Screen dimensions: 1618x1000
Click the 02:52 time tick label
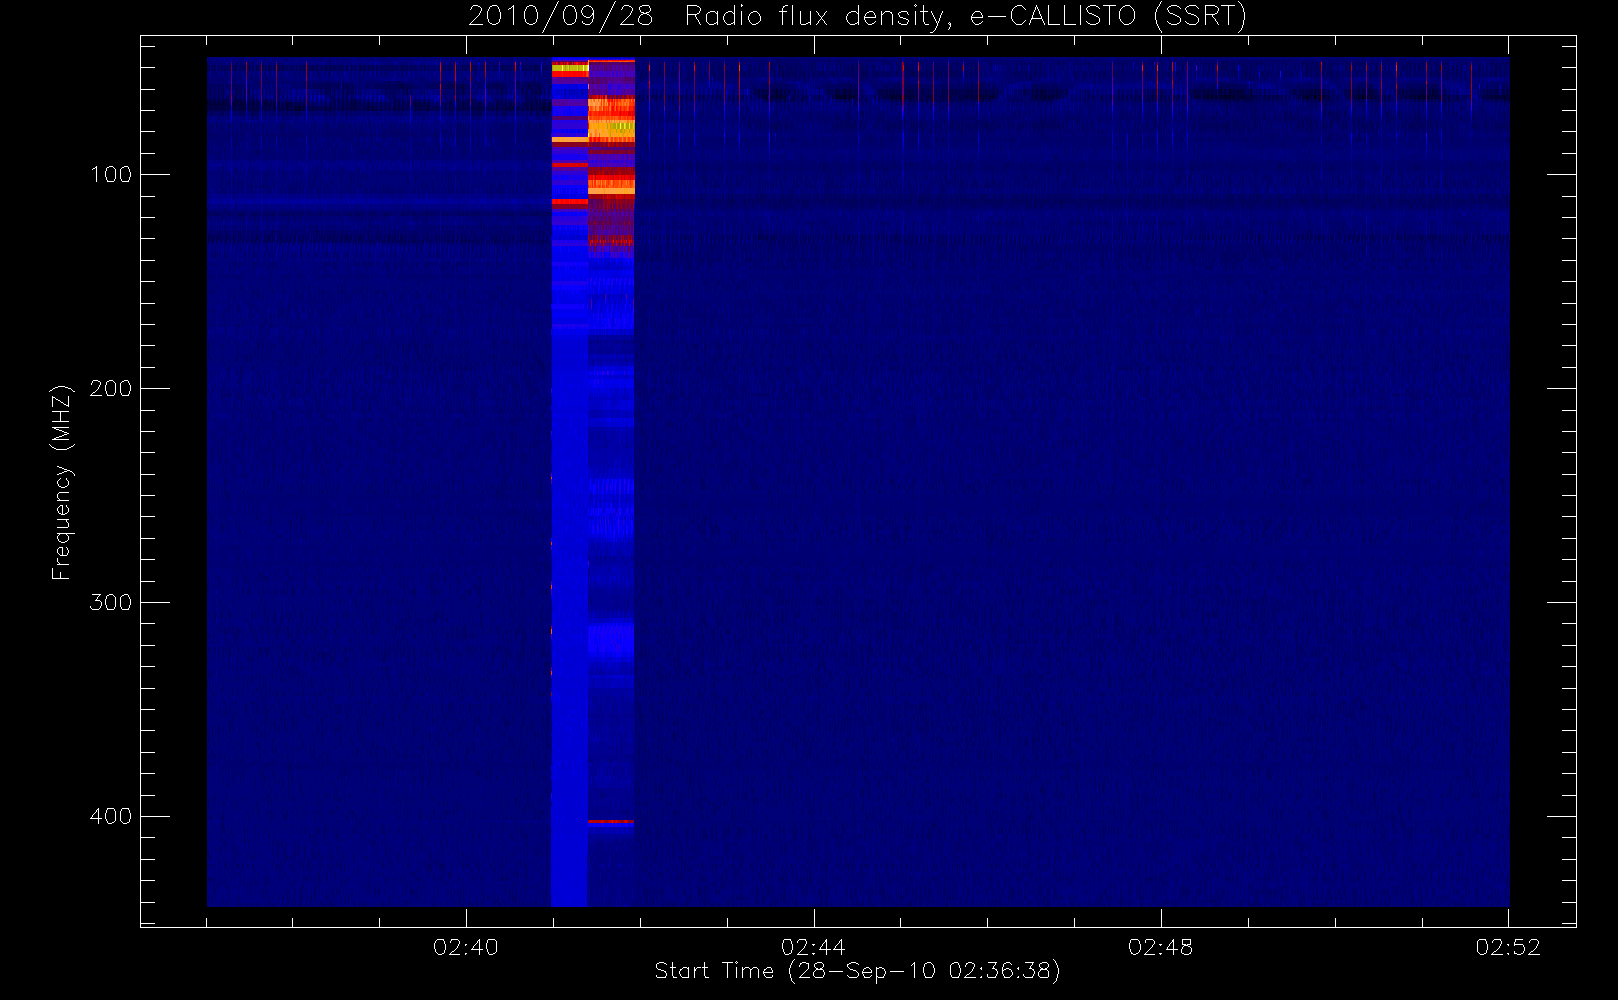click(x=1508, y=947)
